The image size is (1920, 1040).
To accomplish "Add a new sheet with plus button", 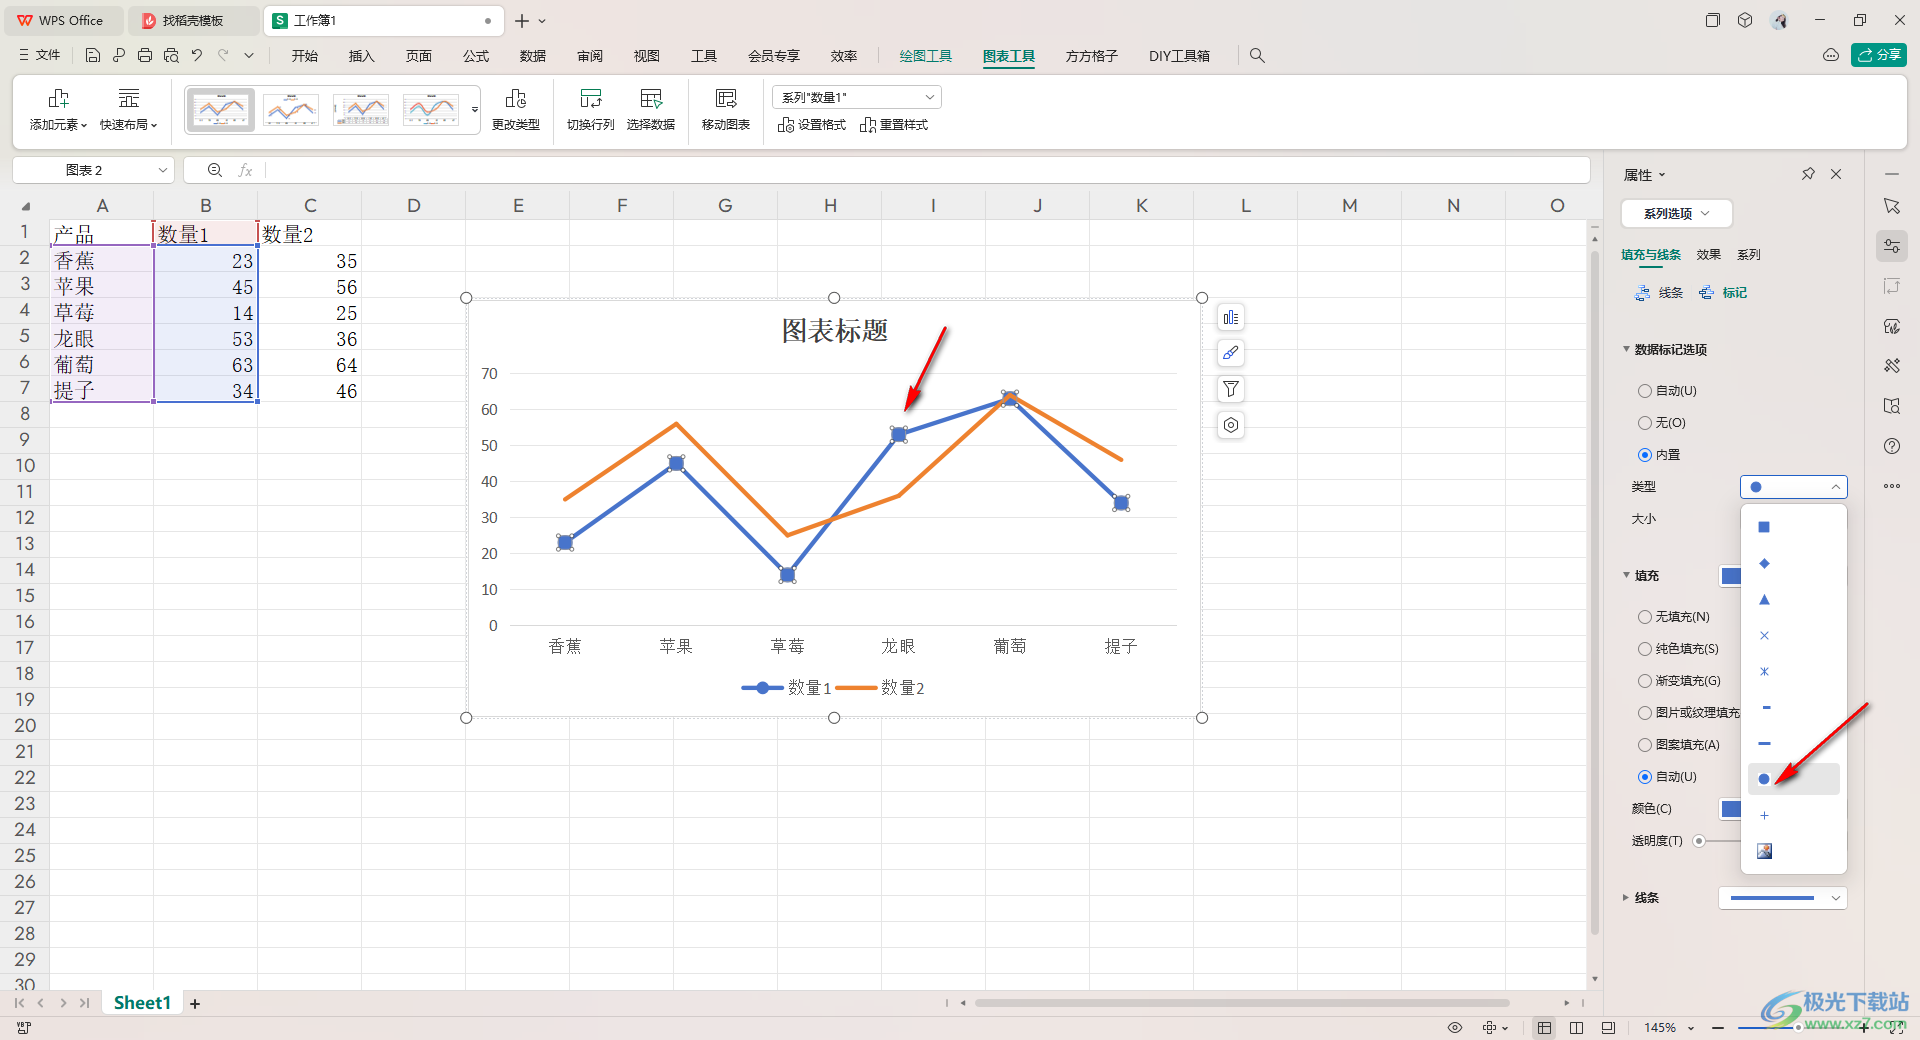I will click(195, 1003).
